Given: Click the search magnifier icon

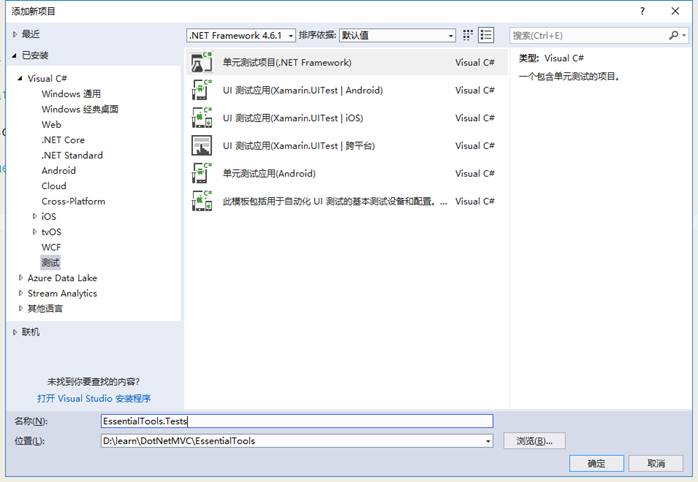Looking at the screenshot, I should pyautogui.click(x=674, y=35).
